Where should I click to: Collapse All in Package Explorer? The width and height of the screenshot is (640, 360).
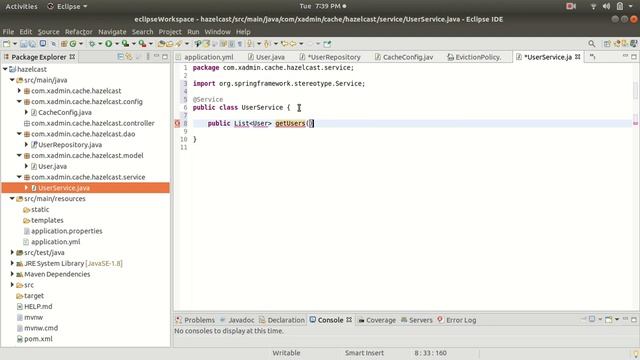point(120,57)
